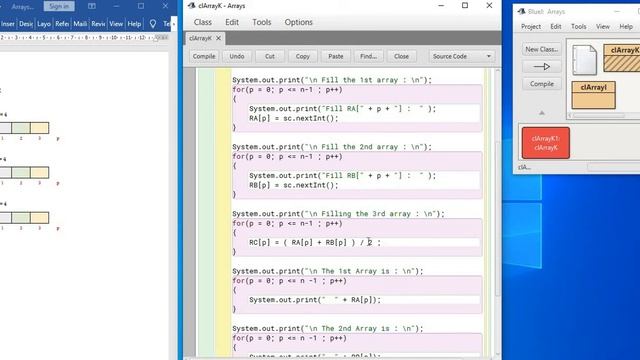The image size is (640, 360).
Task: Open the Tools menu in BlueJ main window
Action: click(578, 27)
